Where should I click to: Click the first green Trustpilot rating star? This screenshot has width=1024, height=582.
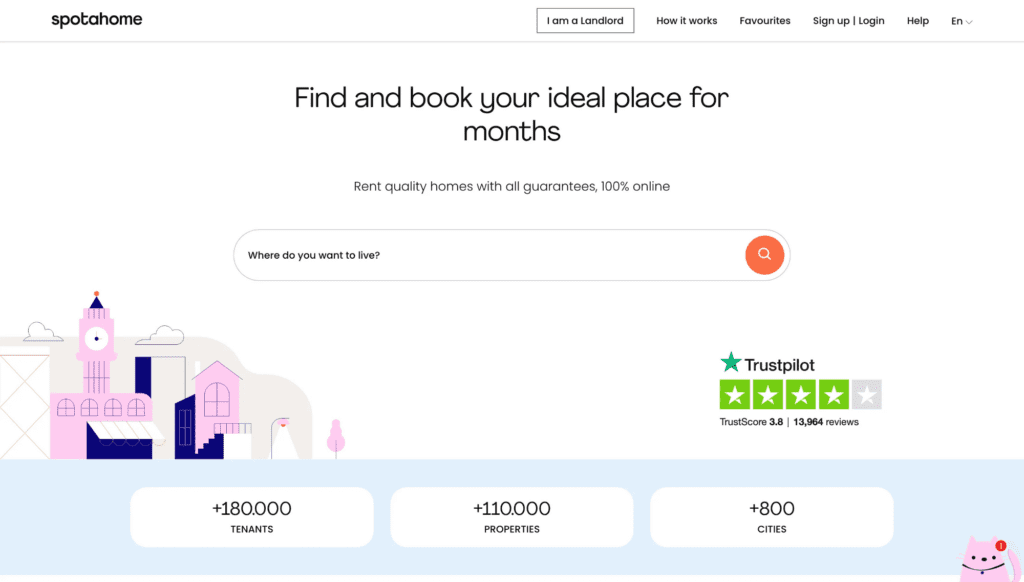[735, 395]
